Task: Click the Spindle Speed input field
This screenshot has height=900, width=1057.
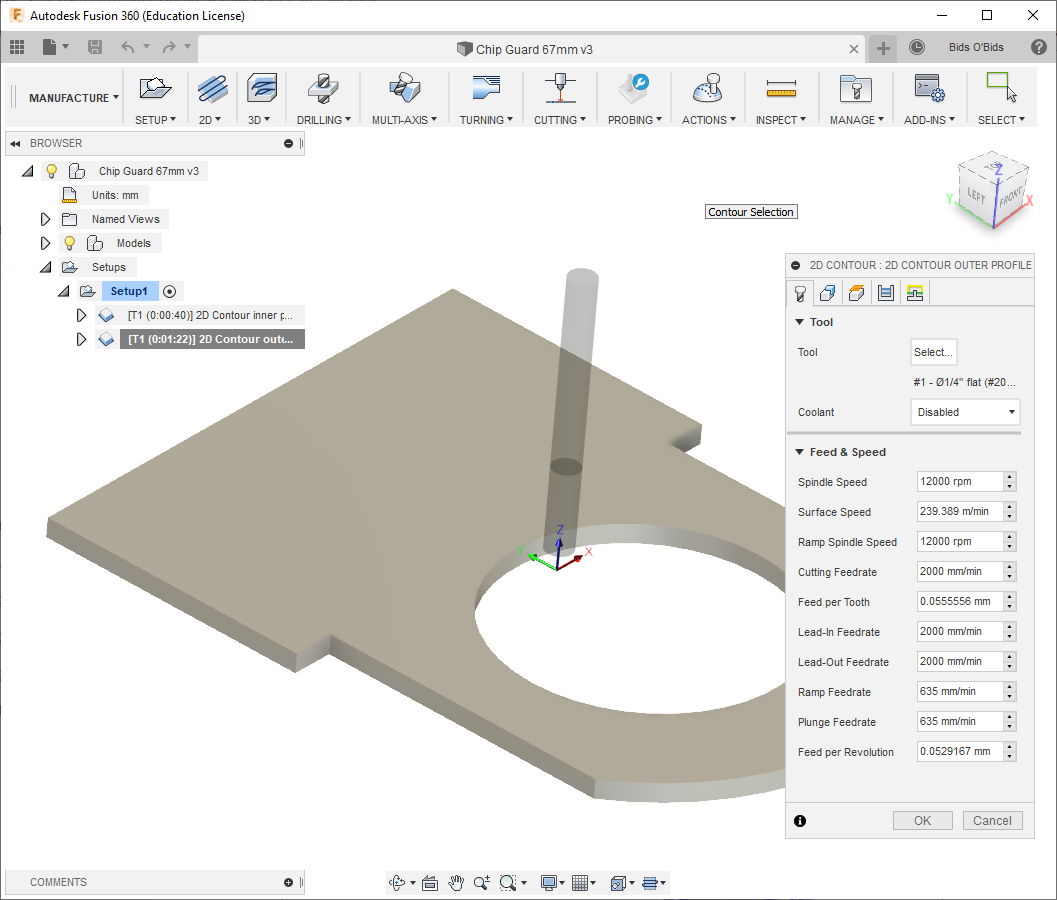Action: pos(960,481)
